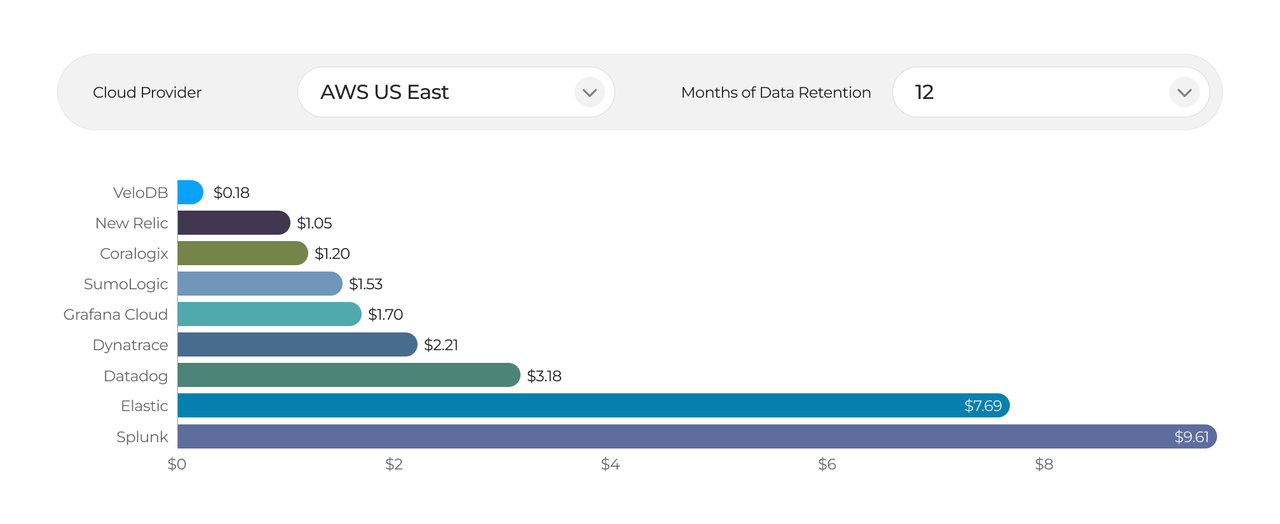This screenshot has width=1280, height=524.
Task: Click the Elastic label on axis
Action: pos(145,406)
